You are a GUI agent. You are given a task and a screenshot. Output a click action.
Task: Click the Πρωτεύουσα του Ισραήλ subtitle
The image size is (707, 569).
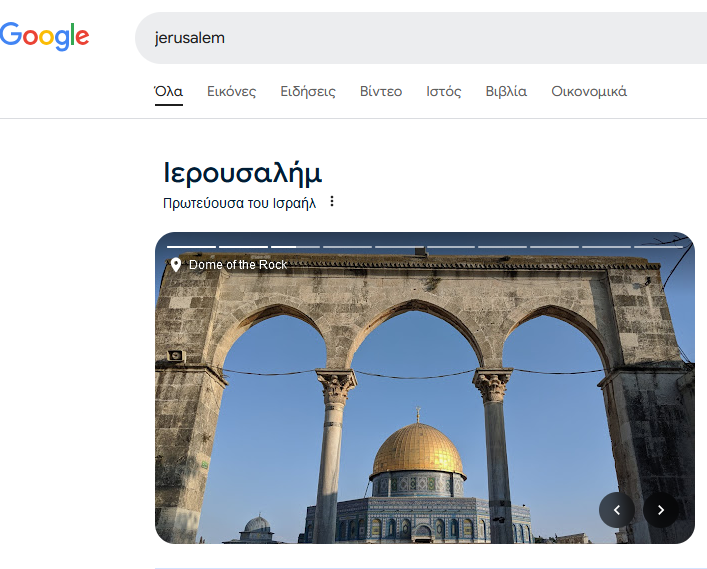(239, 203)
